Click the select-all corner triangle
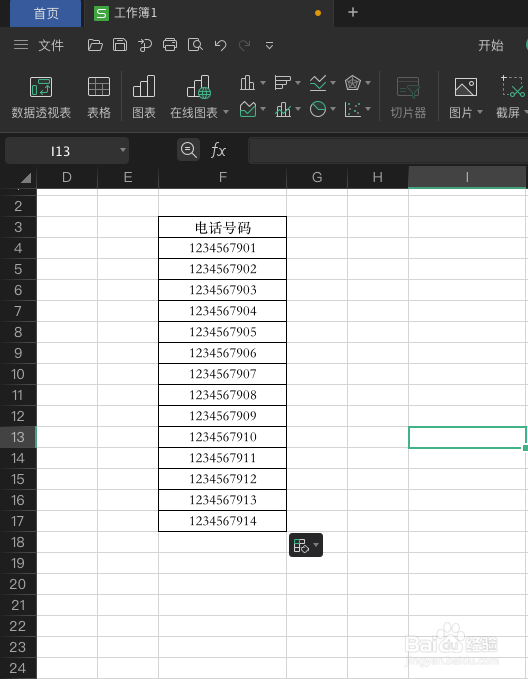This screenshot has height=679, width=528. coord(25,178)
